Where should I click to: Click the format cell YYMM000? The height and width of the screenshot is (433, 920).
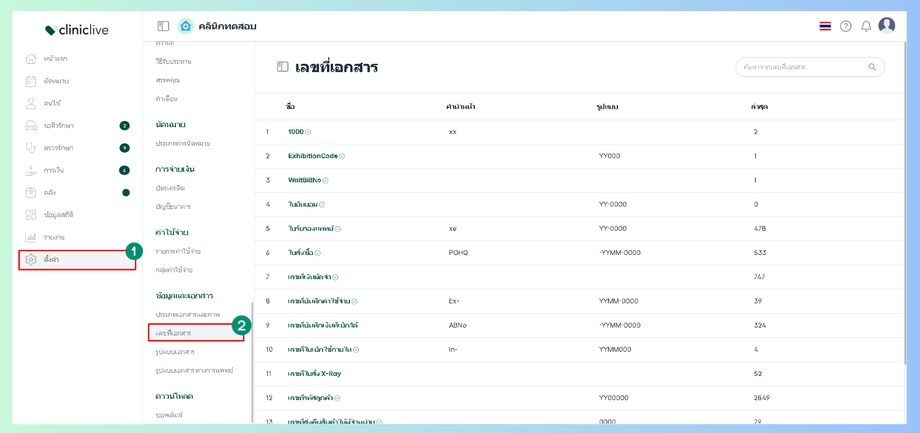pyautogui.click(x=615, y=349)
